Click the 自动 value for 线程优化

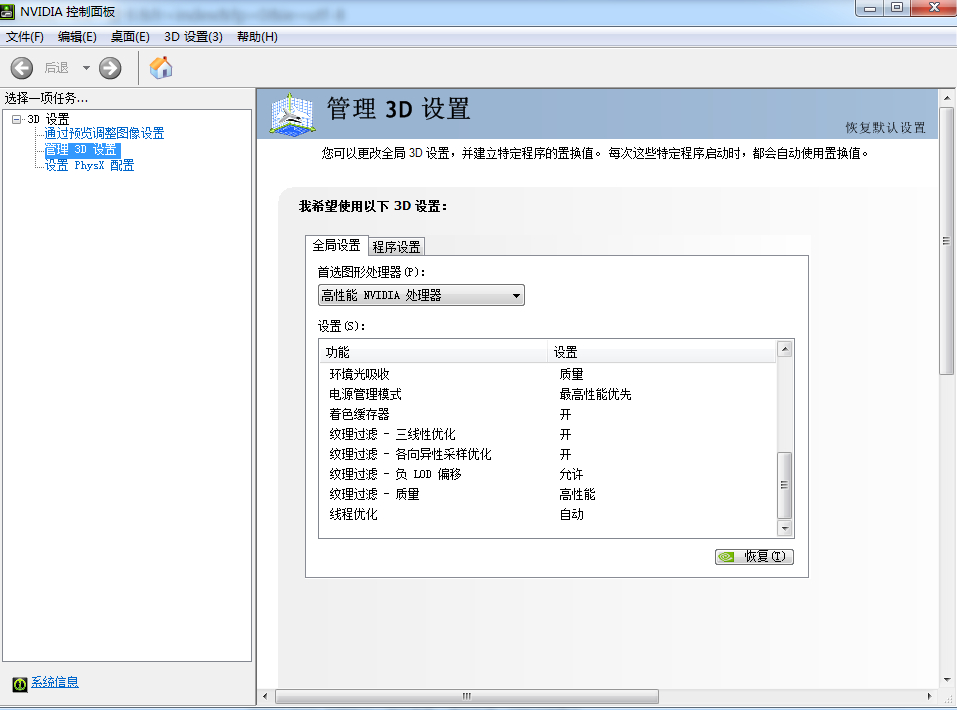(571, 515)
